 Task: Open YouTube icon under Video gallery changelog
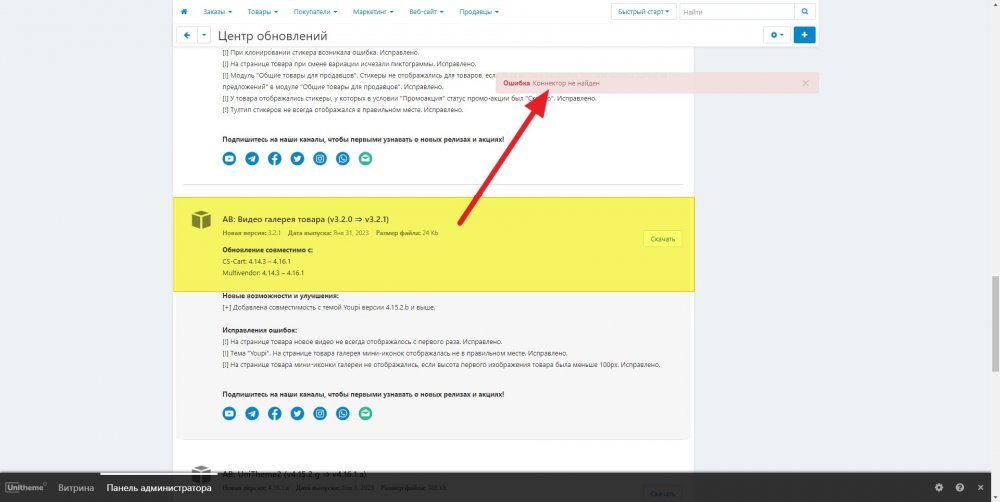pyautogui.click(x=229, y=413)
